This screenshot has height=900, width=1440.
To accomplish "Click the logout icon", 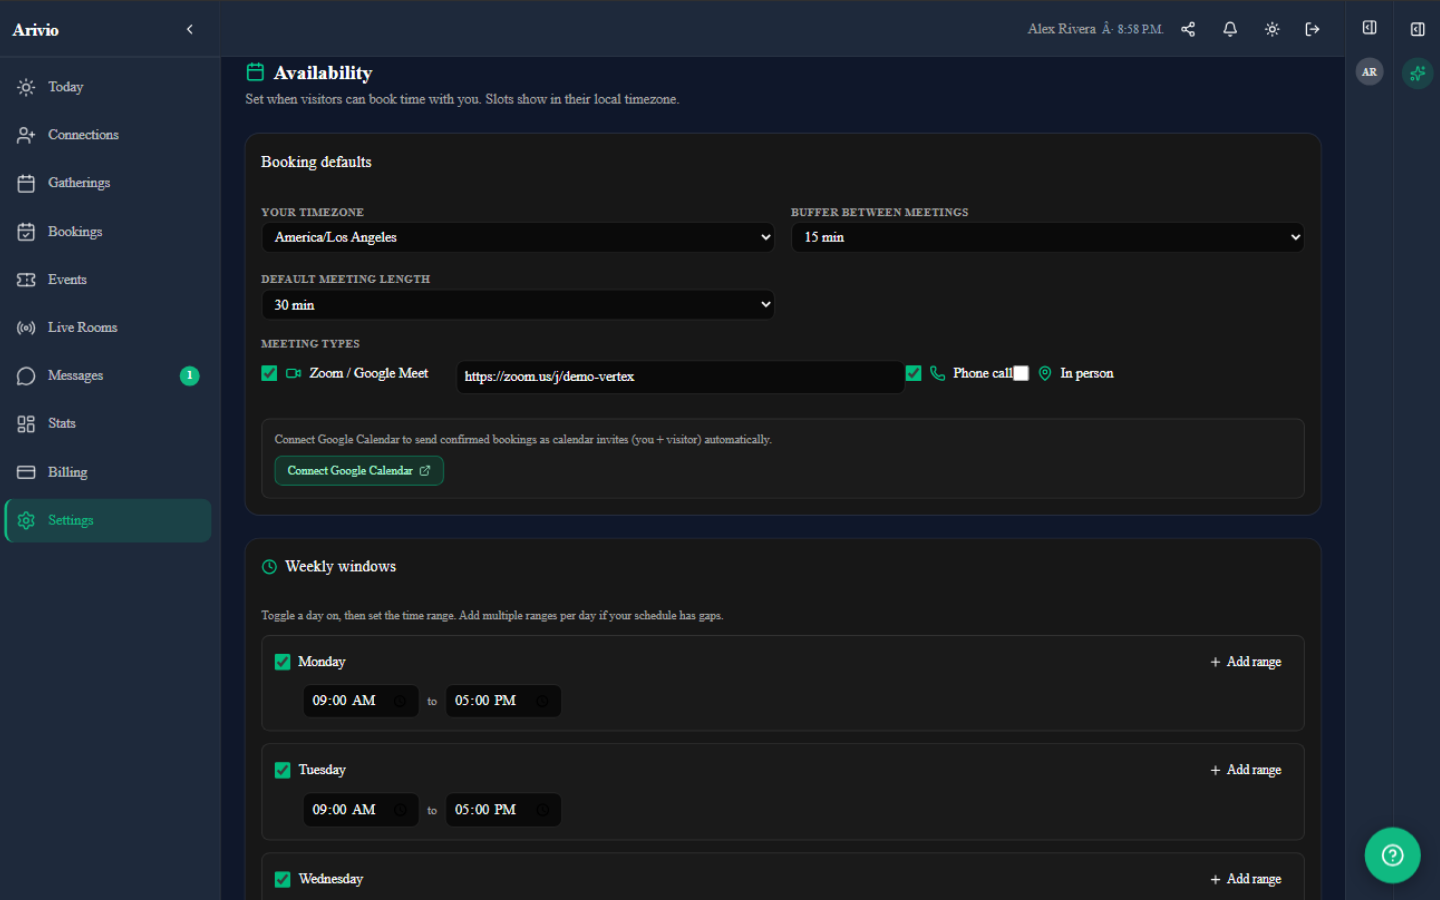I will (1313, 29).
